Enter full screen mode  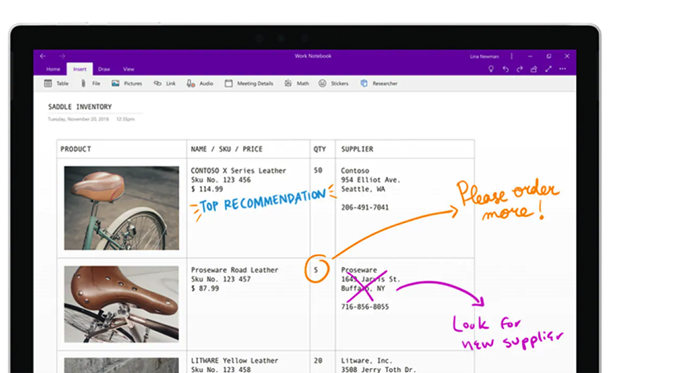[548, 69]
